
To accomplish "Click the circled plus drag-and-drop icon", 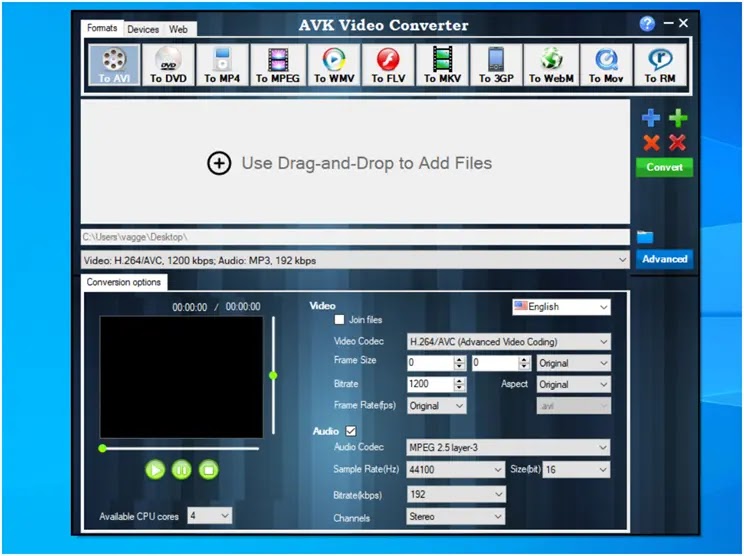I will [219, 163].
